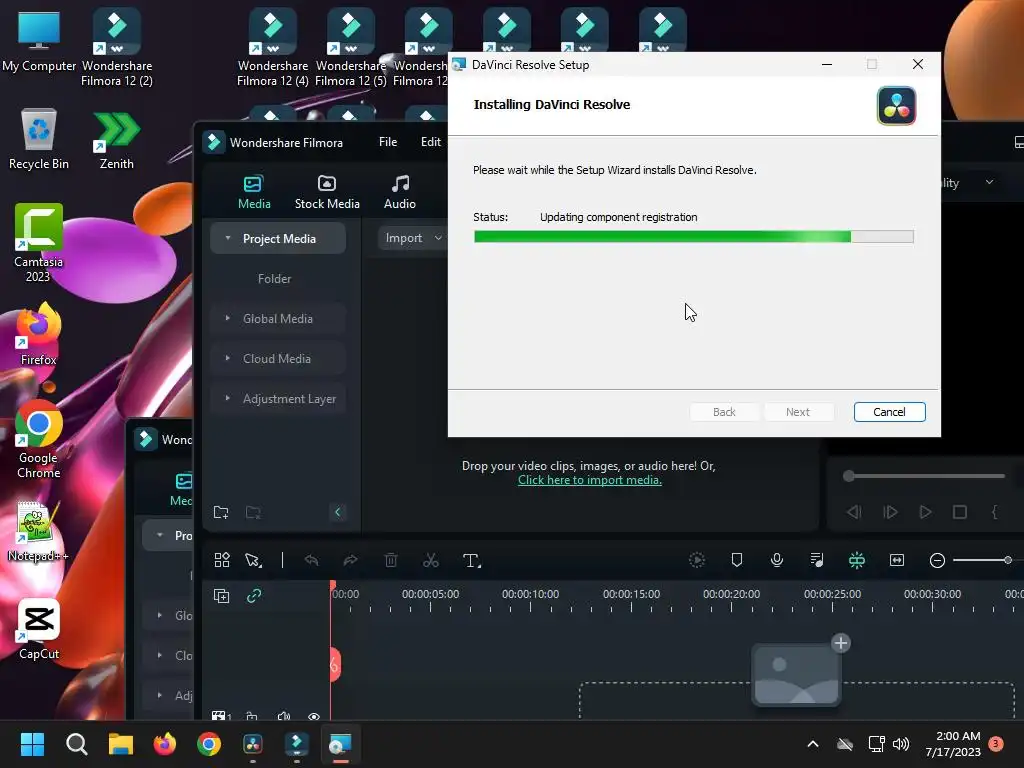
Task: Collapse the Project Media tree item
Action: coord(228,238)
